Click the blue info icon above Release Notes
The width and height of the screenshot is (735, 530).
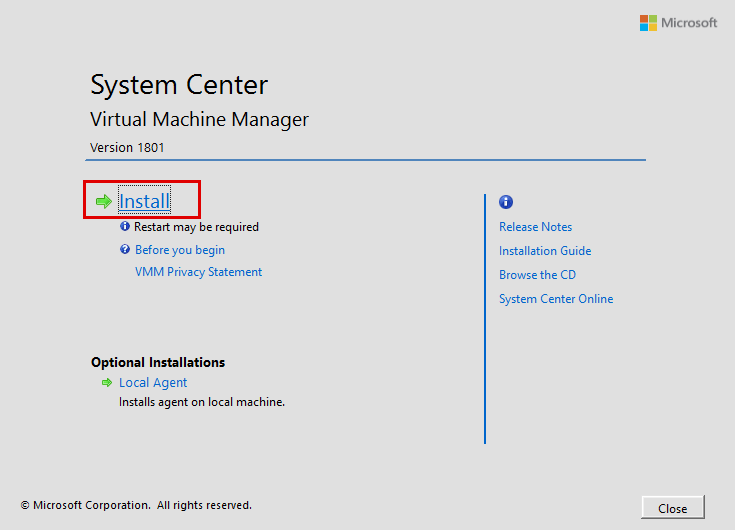[506, 202]
